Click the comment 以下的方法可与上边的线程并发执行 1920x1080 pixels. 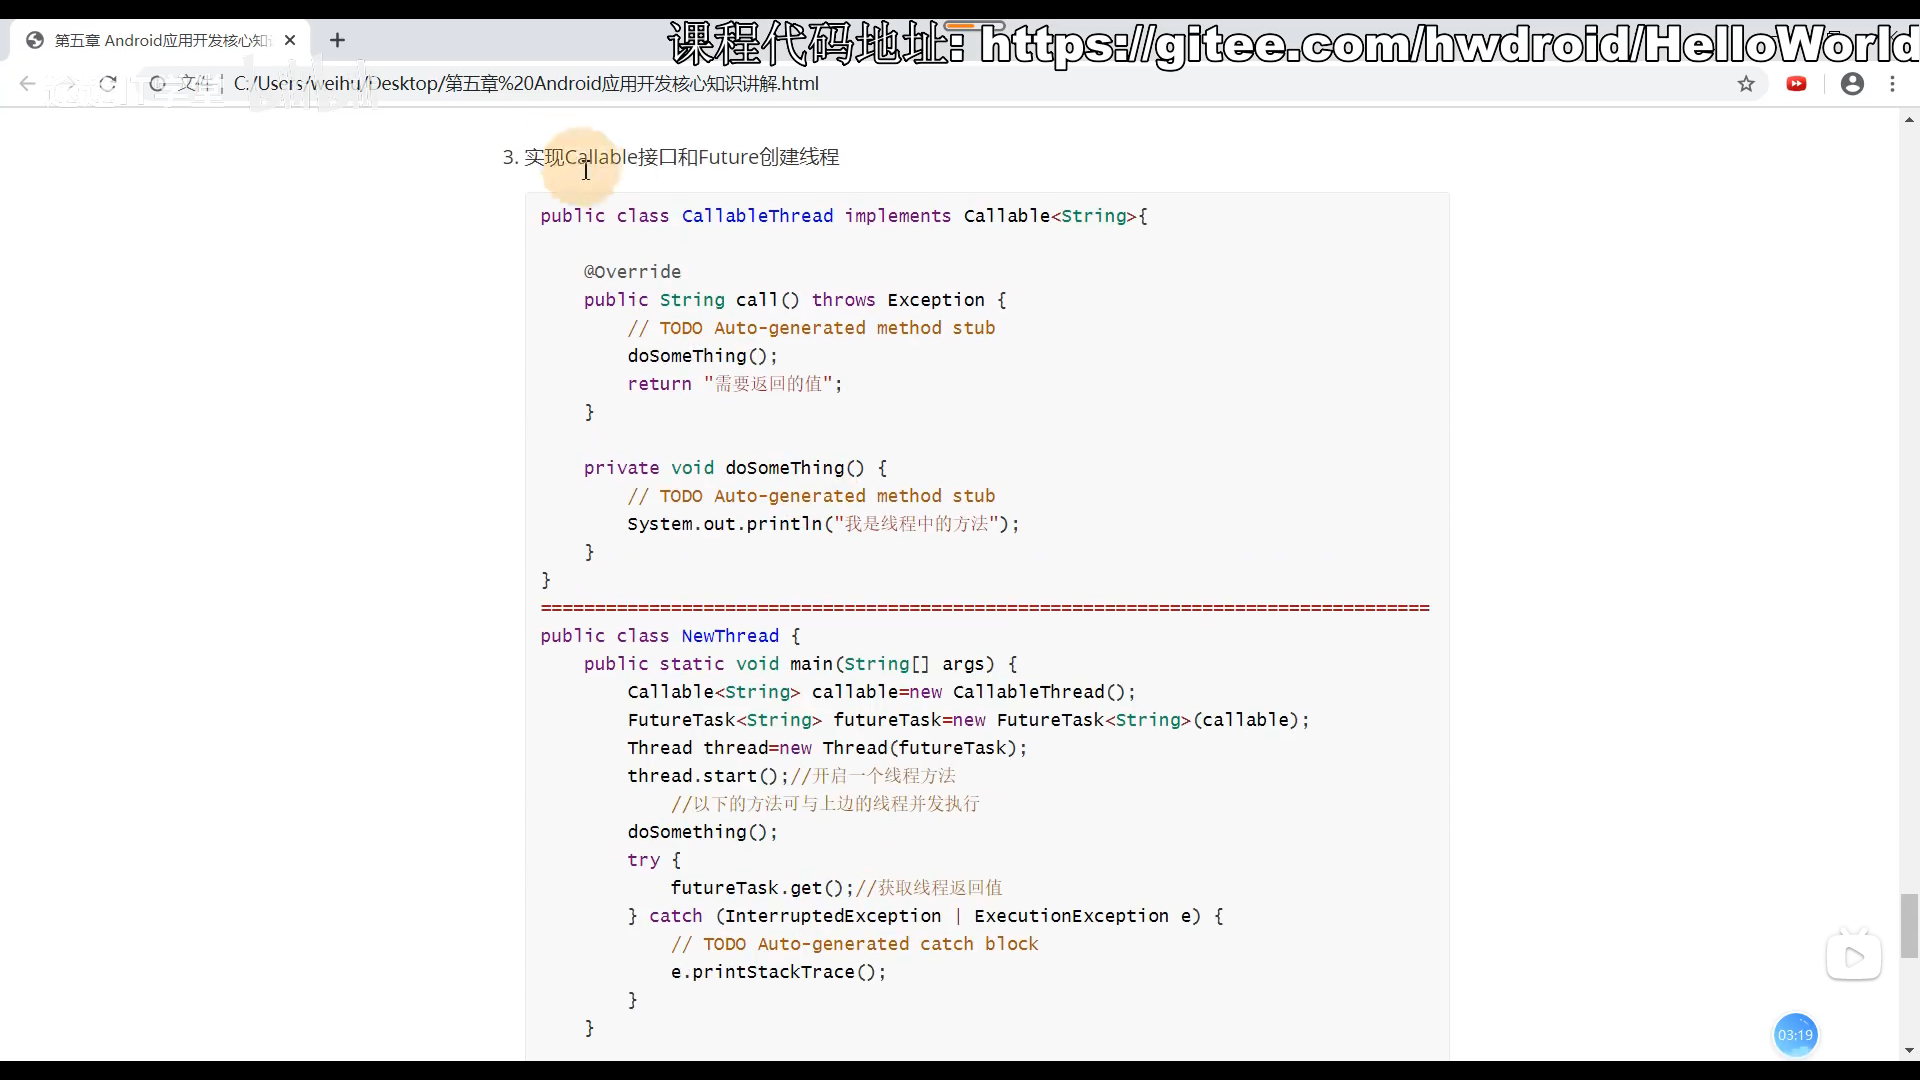click(825, 804)
